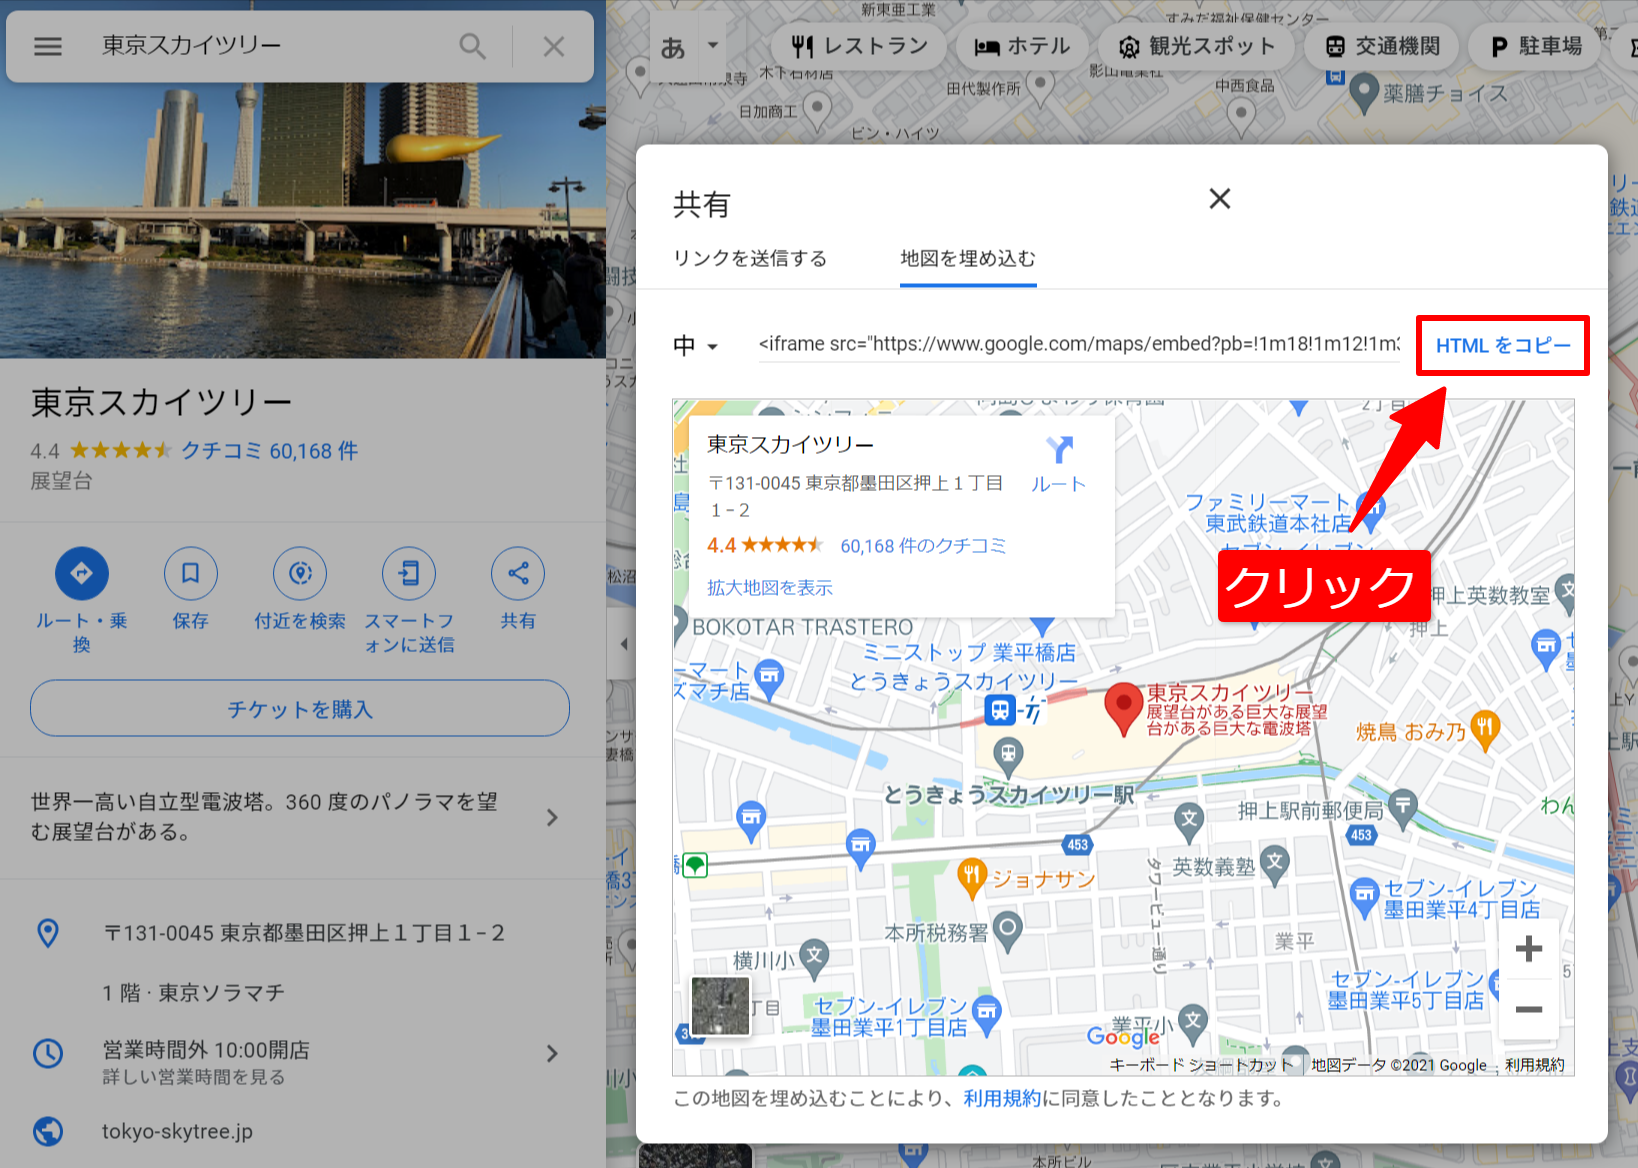This screenshot has height=1168, width=1638.
Task: Click the 付近を検索 nearby icon
Action: point(300,573)
